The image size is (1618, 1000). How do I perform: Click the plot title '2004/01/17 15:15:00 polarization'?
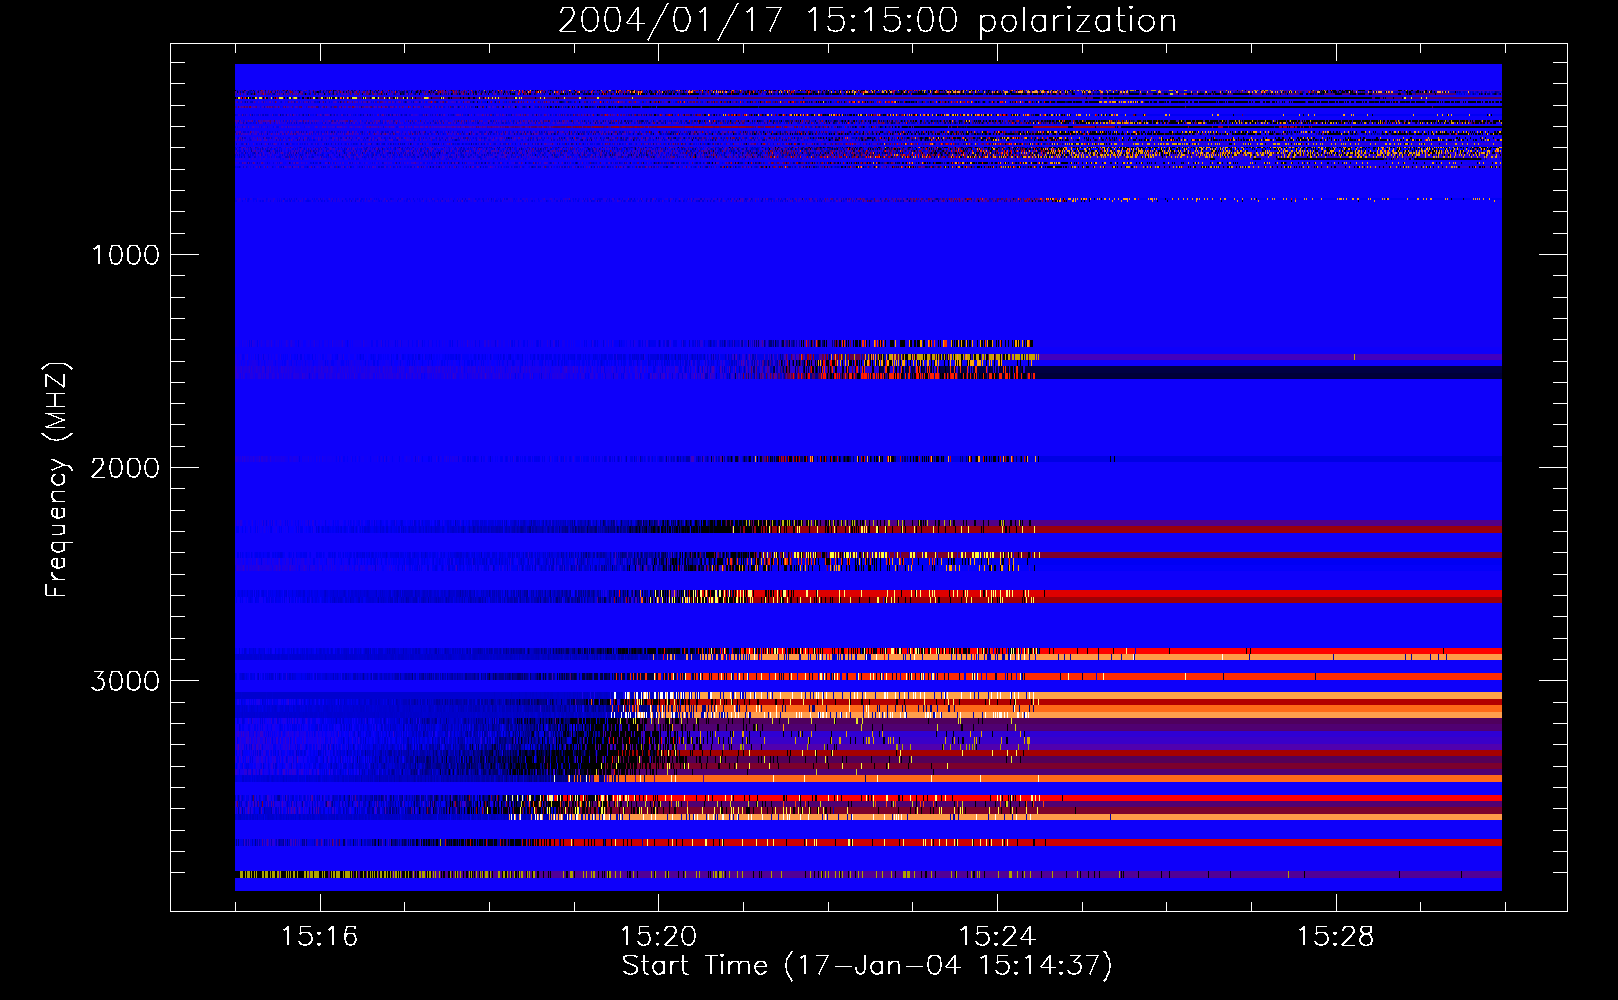(867, 21)
